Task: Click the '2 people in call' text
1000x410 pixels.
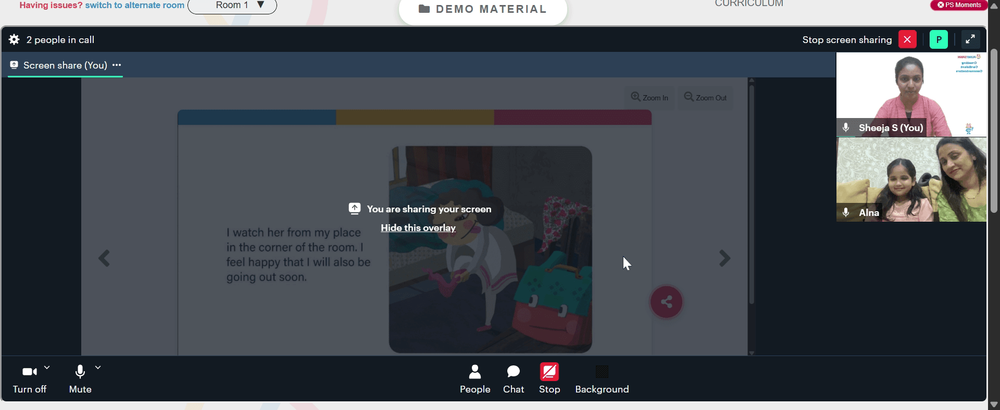Action: coord(60,40)
